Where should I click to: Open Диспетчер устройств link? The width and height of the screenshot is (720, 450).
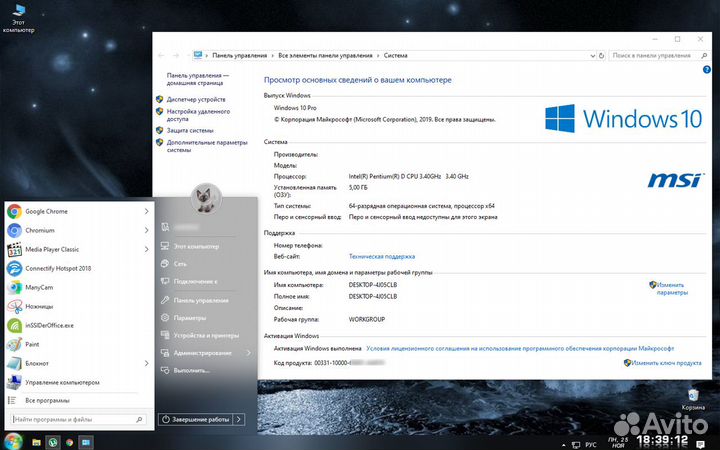(196, 99)
